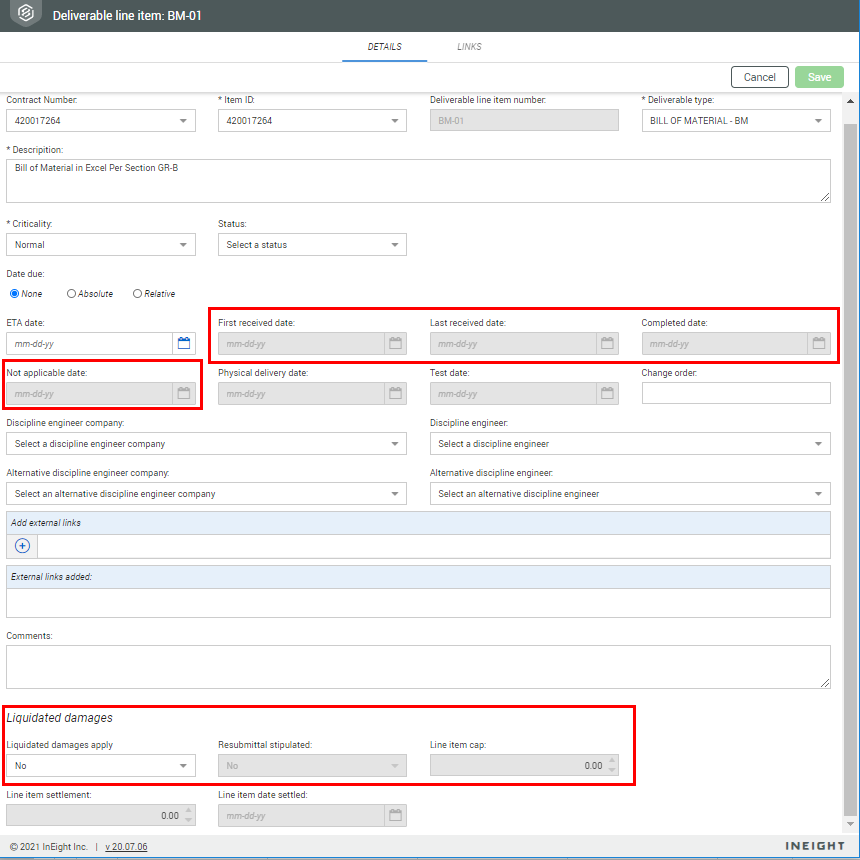The width and height of the screenshot is (860, 860).
Task: Switch to the Details tab
Action: (384, 47)
